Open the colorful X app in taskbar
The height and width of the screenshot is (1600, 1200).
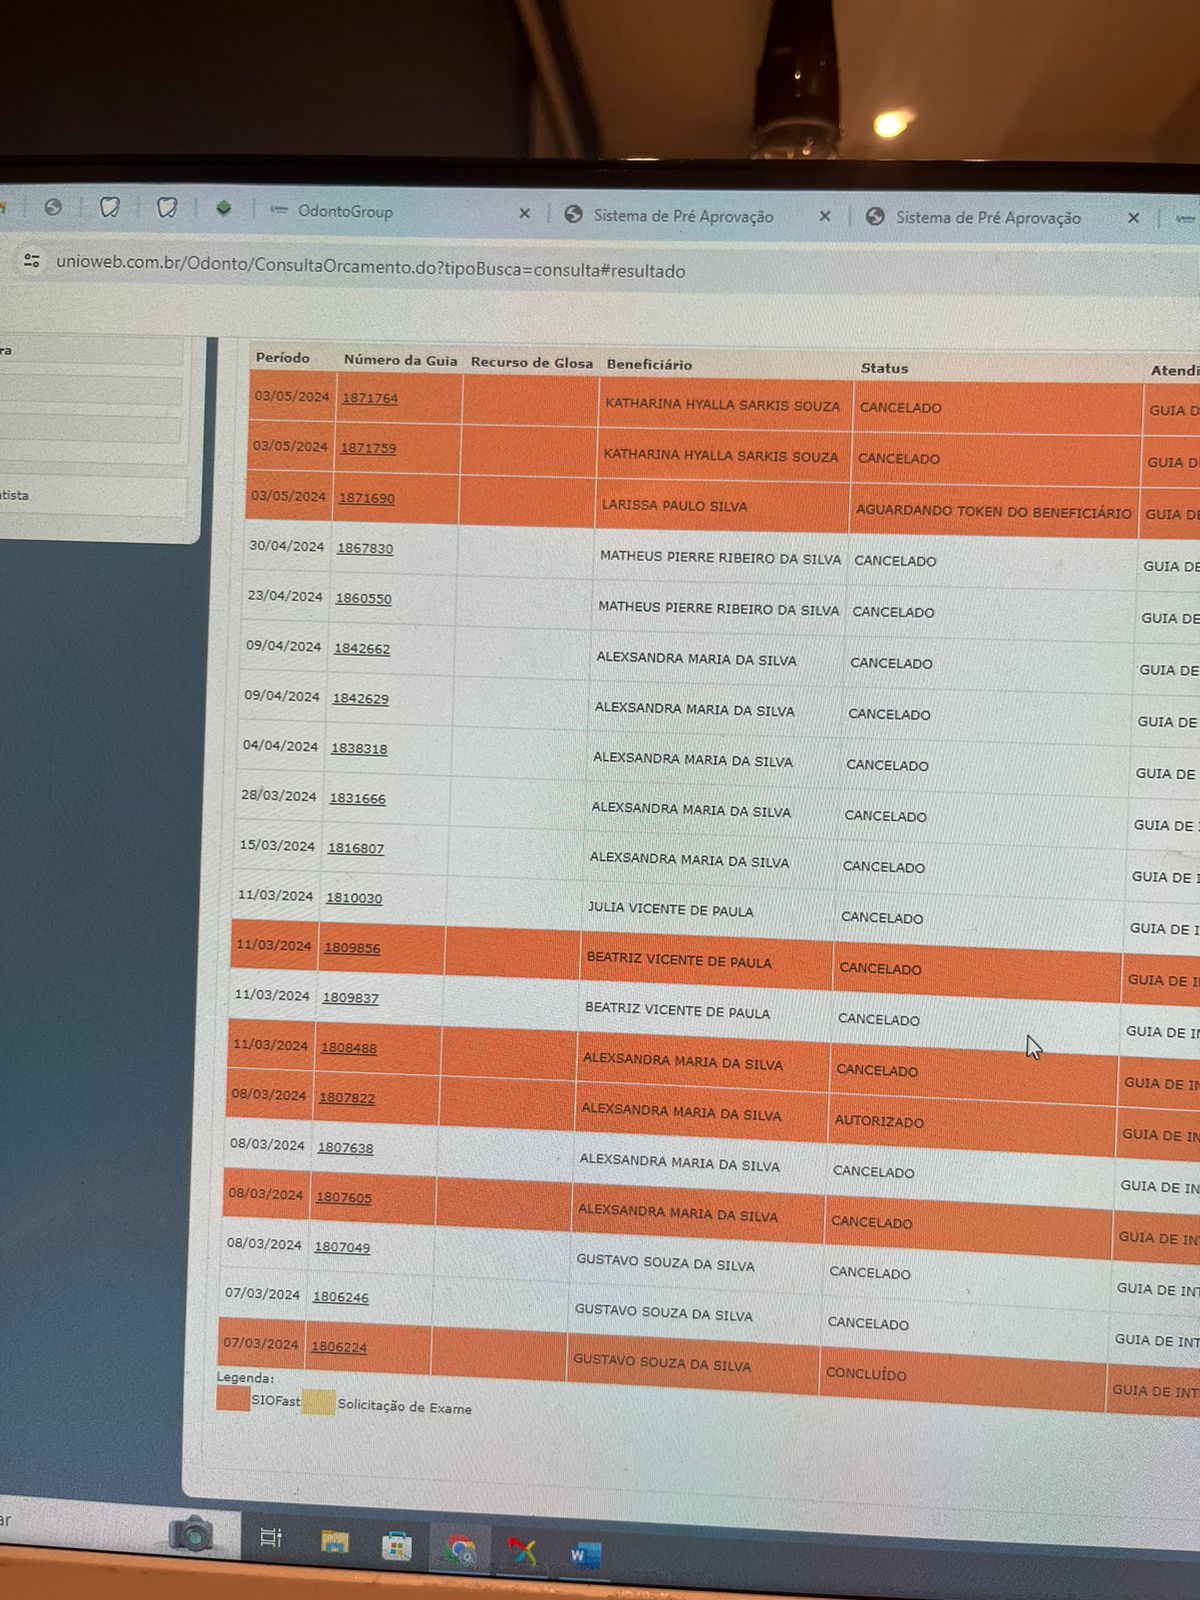tap(523, 1552)
